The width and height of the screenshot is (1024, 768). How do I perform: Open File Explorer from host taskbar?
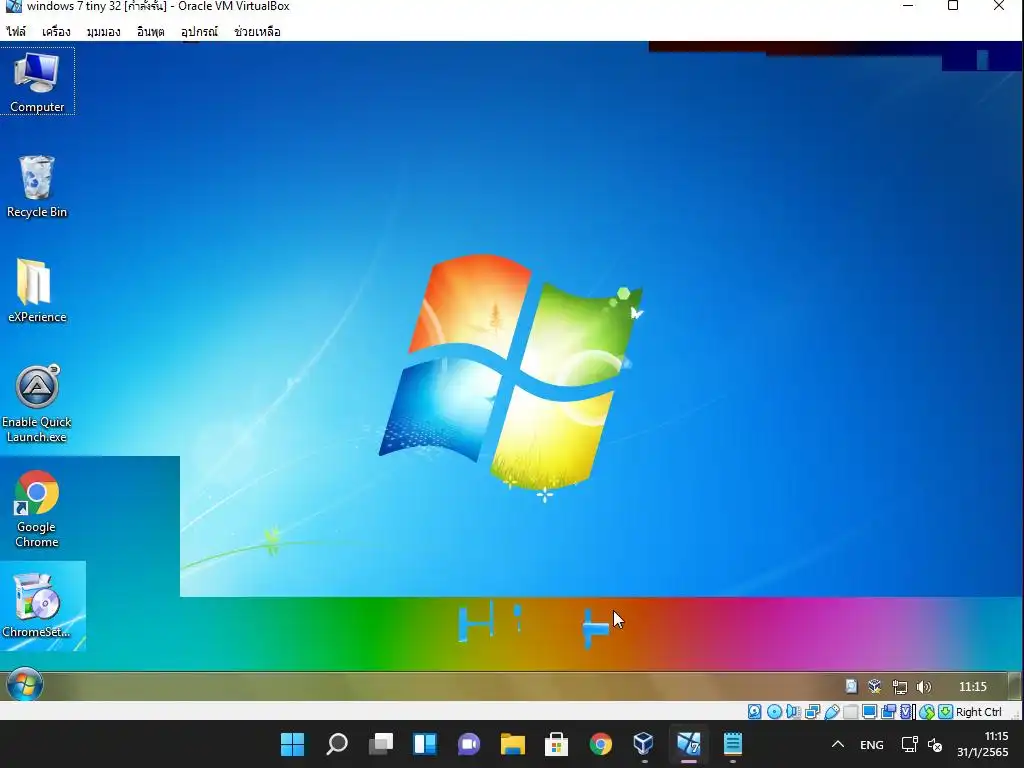click(x=513, y=744)
